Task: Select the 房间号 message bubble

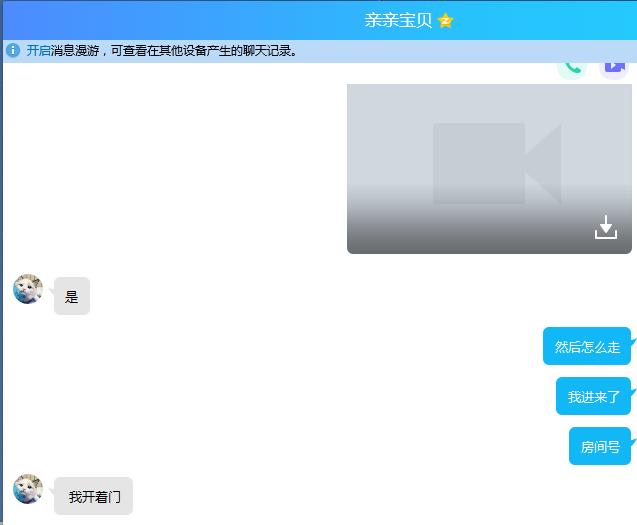Action: point(600,446)
